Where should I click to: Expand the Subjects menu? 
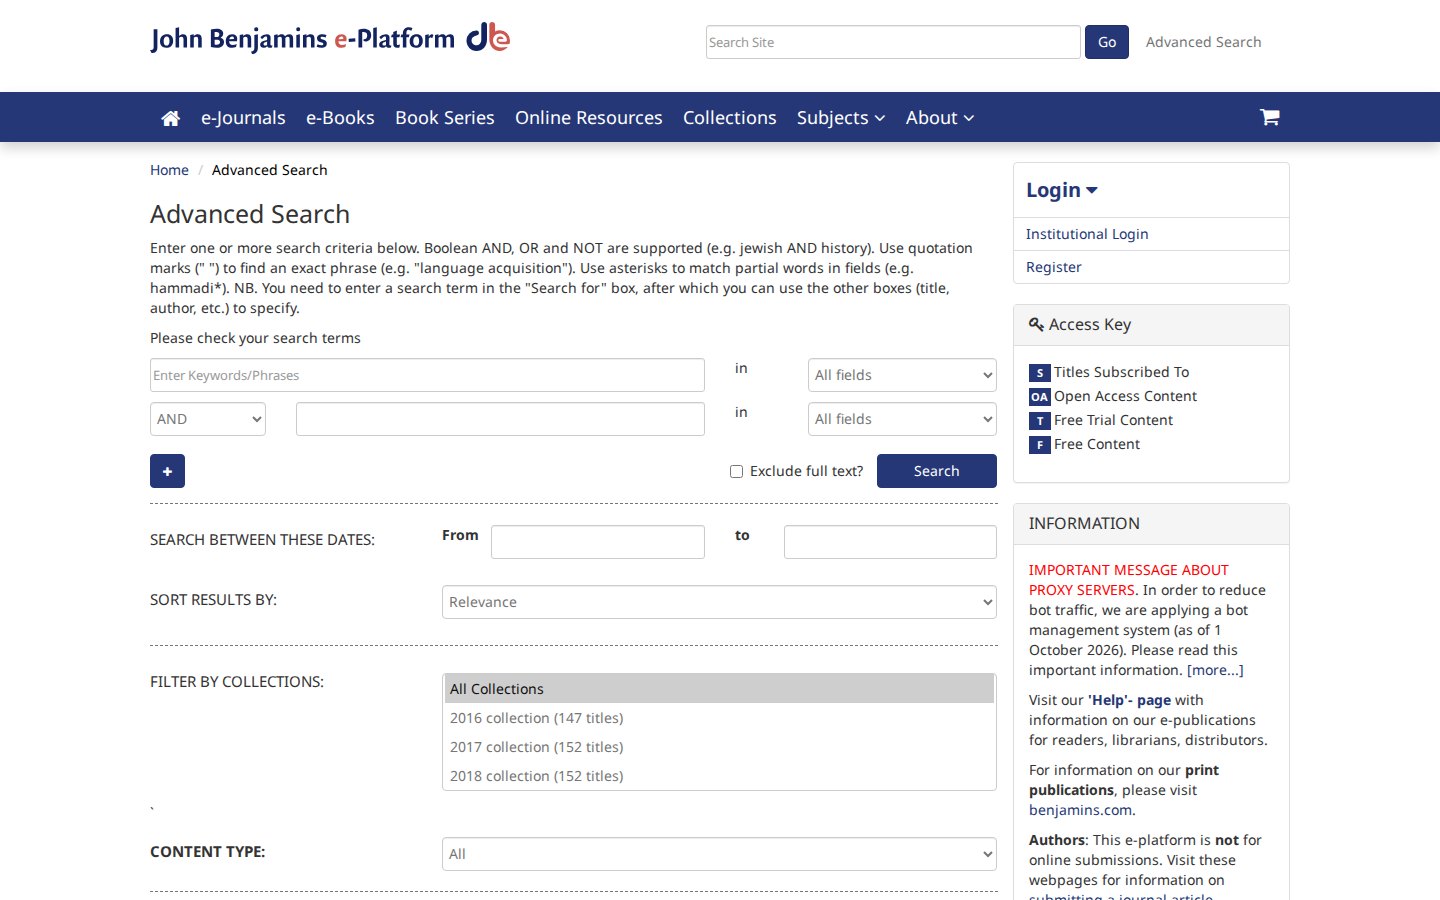click(x=841, y=118)
